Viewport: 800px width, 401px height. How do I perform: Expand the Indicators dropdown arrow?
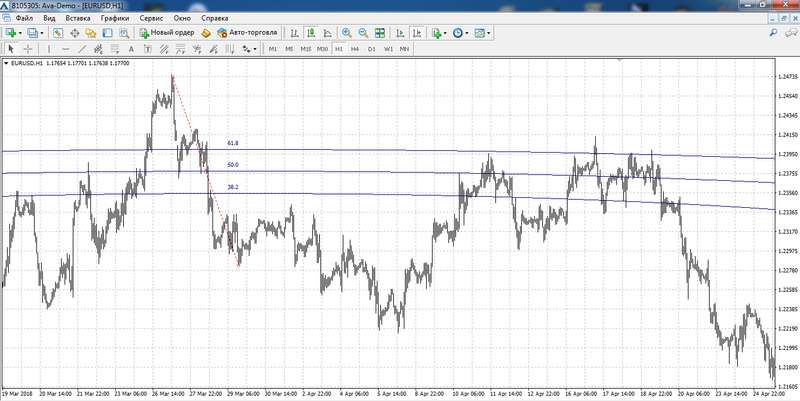[x=445, y=33]
